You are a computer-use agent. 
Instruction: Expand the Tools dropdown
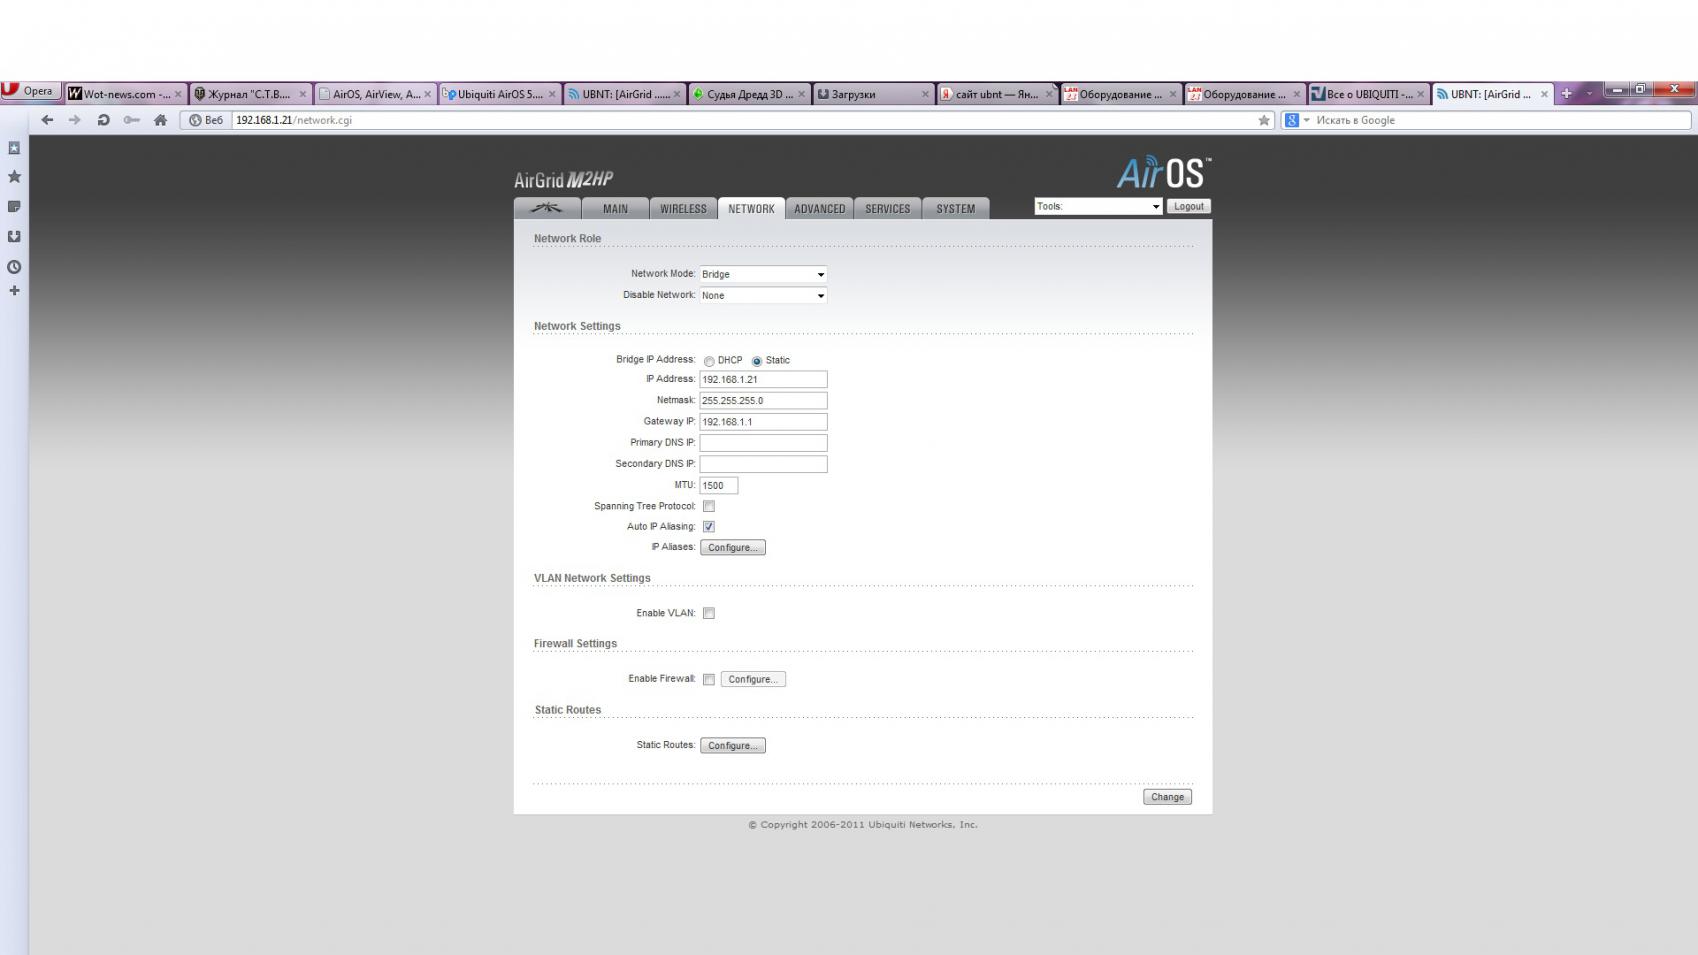(x=1098, y=206)
